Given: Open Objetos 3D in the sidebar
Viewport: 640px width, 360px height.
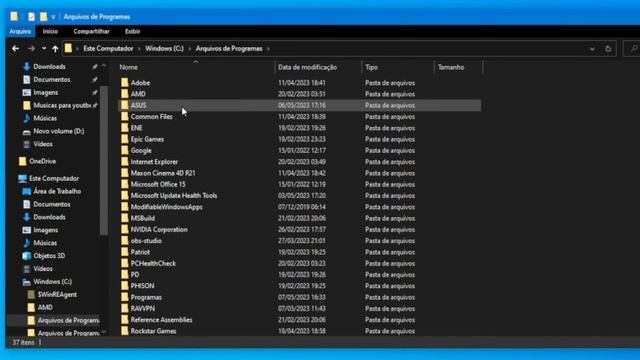Looking at the screenshot, I should [x=49, y=256].
